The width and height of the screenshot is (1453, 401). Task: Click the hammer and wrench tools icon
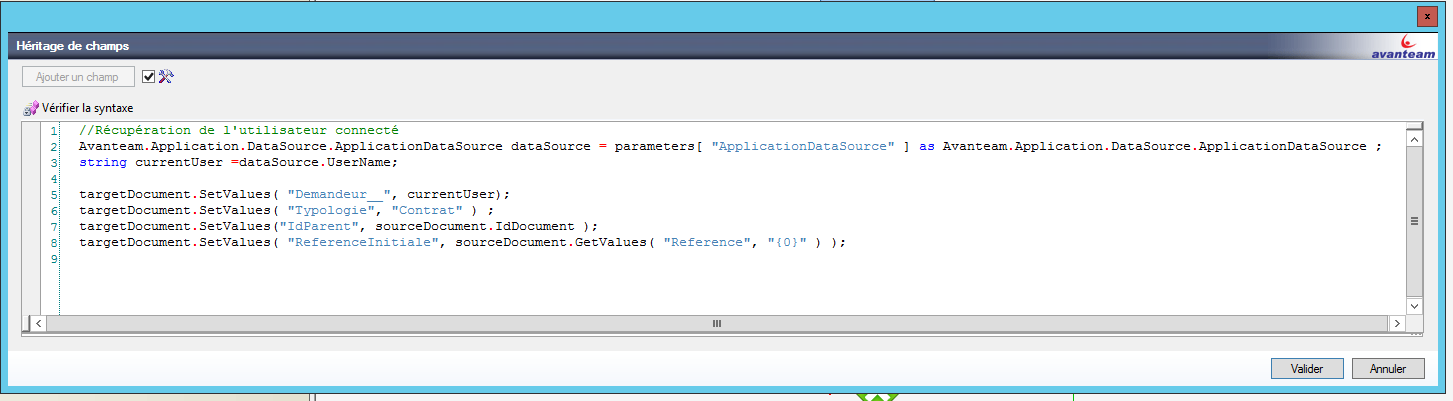pos(166,77)
